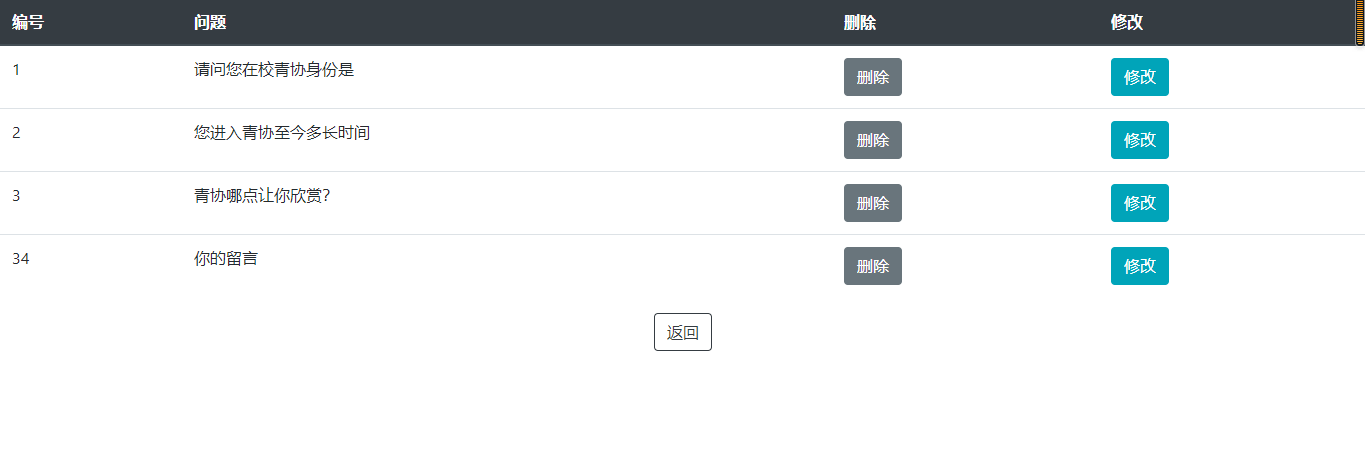Screen dimensions: 1365x468
Task: Click question text 青协哪点让你欣赏?
Action: click(262, 196)
